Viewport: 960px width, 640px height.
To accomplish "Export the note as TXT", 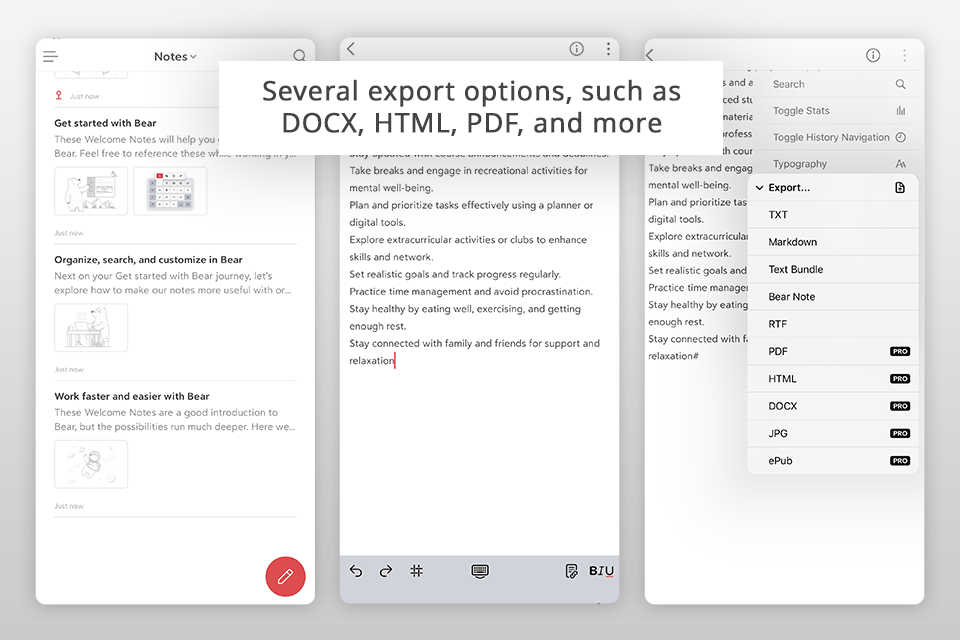I will 833,215.
